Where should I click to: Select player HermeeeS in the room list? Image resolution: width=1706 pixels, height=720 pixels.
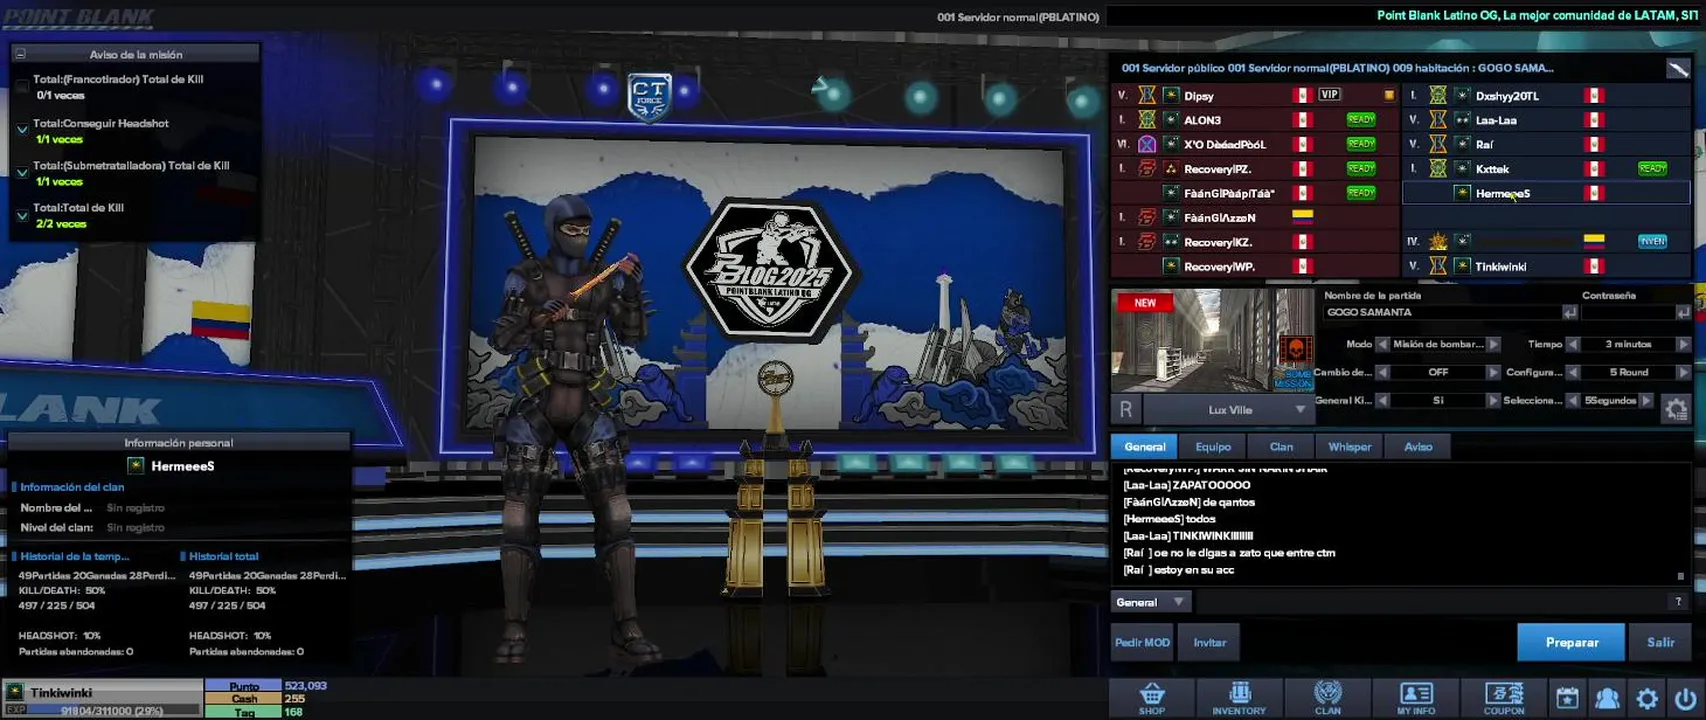(1547, 193)
